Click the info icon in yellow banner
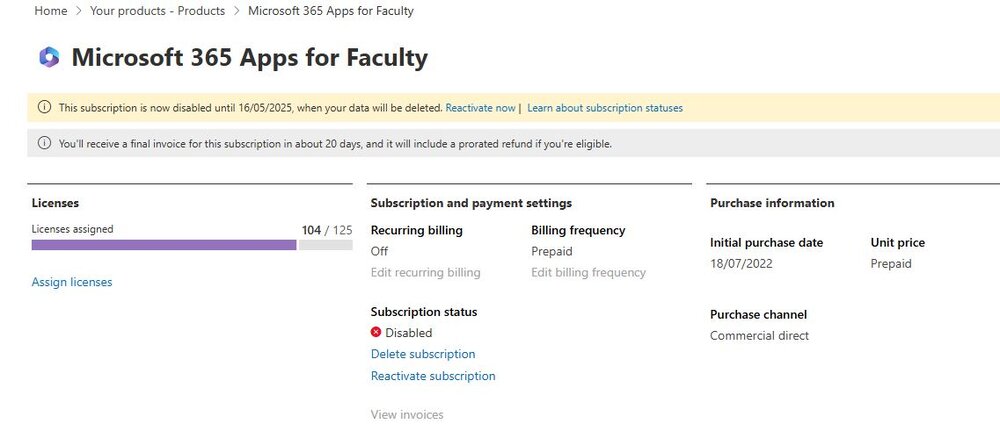 [x=44, y=107]
